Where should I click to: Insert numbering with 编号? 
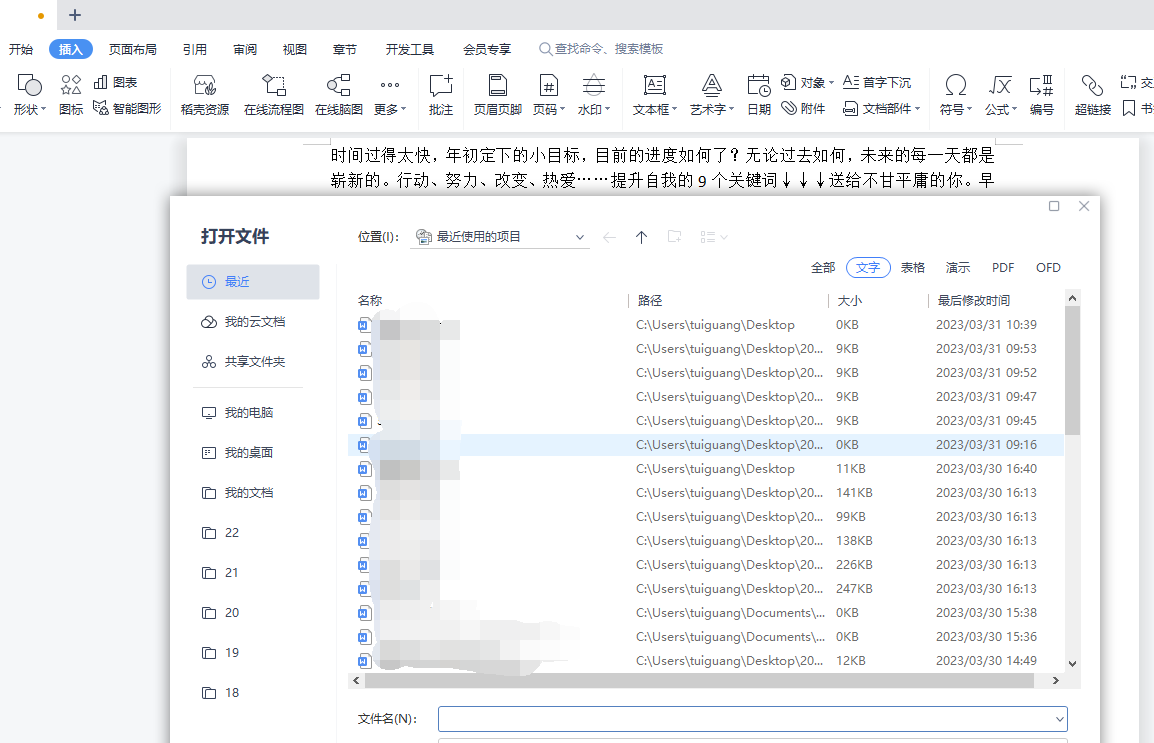point(1041,95)
